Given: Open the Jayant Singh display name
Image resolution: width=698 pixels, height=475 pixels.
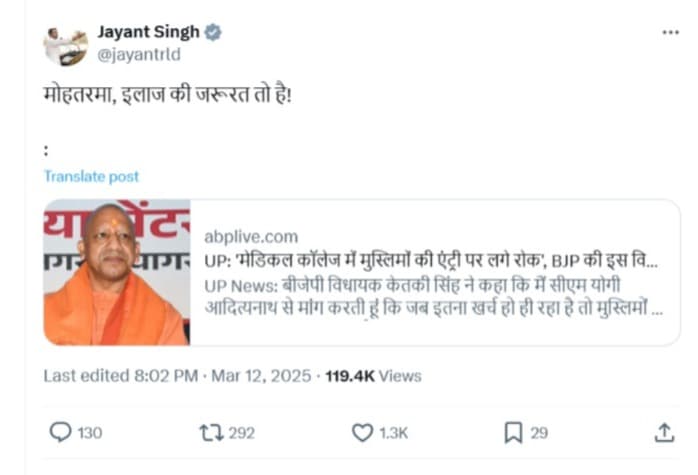Looking at the screenshot, I should (148, 32).
